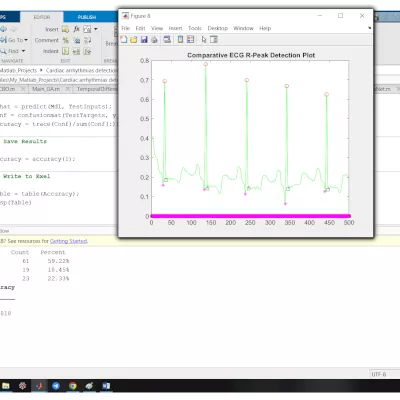The width and height of the screenshot is (400, 400).
Task: Open the Desktop menu of Figure 8
Action: (x=217, y=28)
